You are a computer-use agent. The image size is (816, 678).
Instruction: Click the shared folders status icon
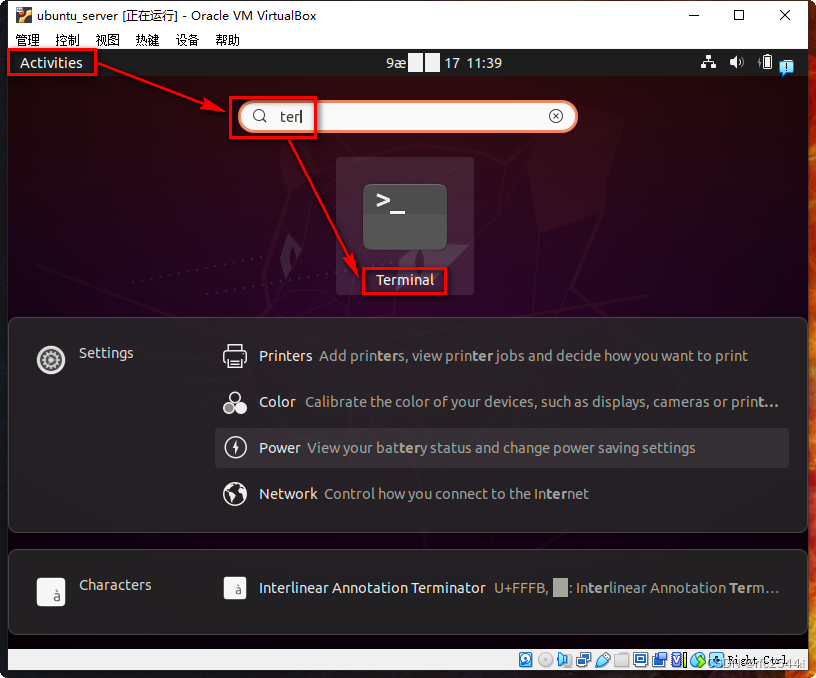tap(621, 660)
